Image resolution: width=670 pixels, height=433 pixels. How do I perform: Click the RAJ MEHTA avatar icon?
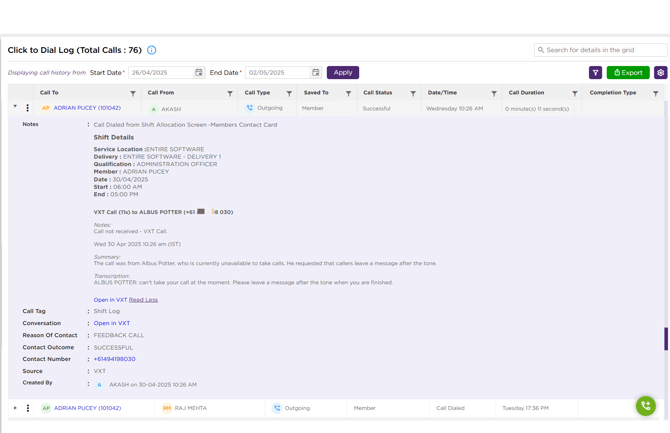[167, 408]
